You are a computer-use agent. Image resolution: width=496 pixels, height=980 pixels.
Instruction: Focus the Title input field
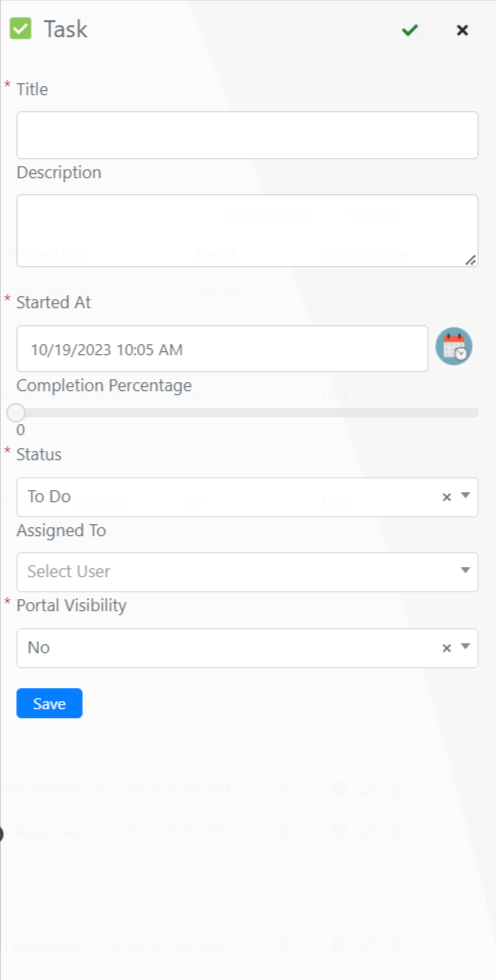pyautogui.click(x=247, y=135)
